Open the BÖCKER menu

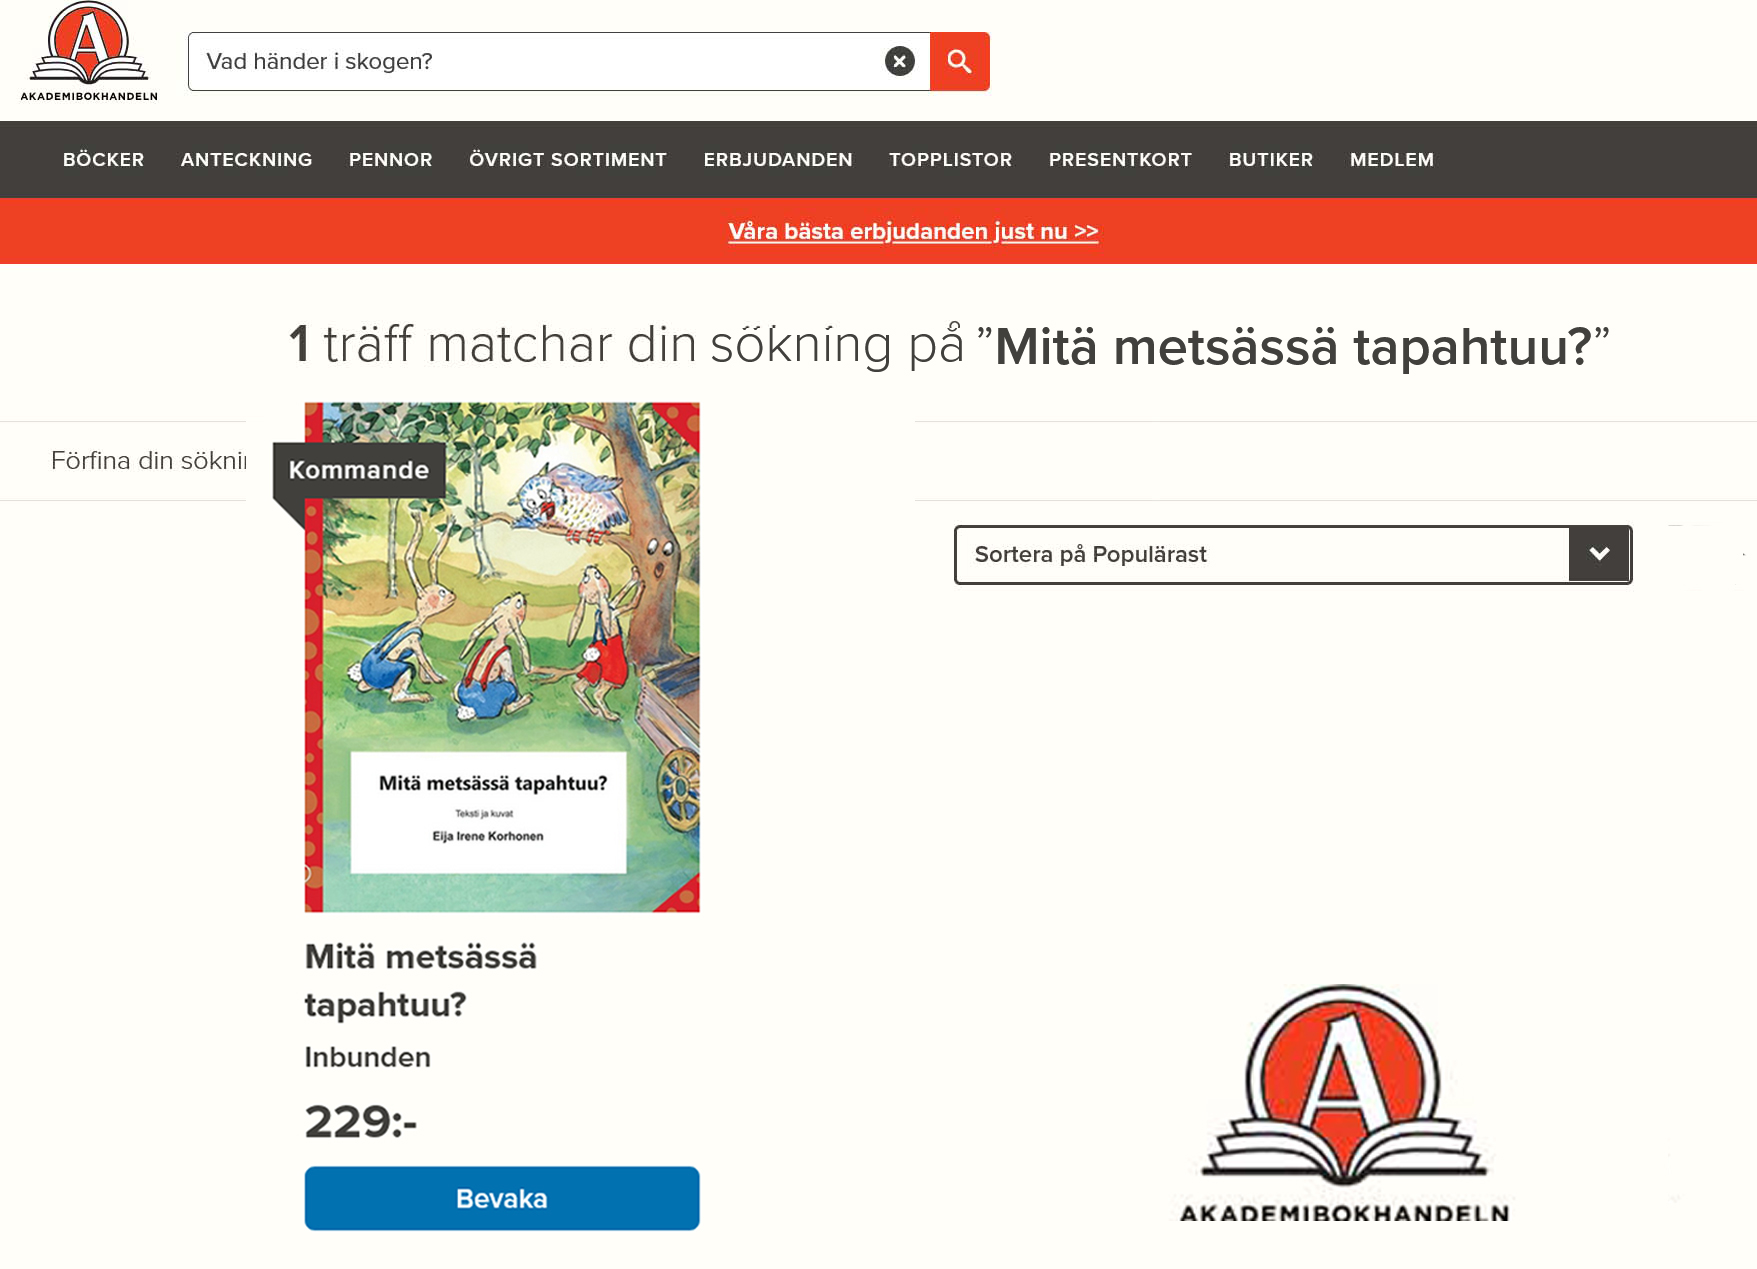(x=103, y=160)
